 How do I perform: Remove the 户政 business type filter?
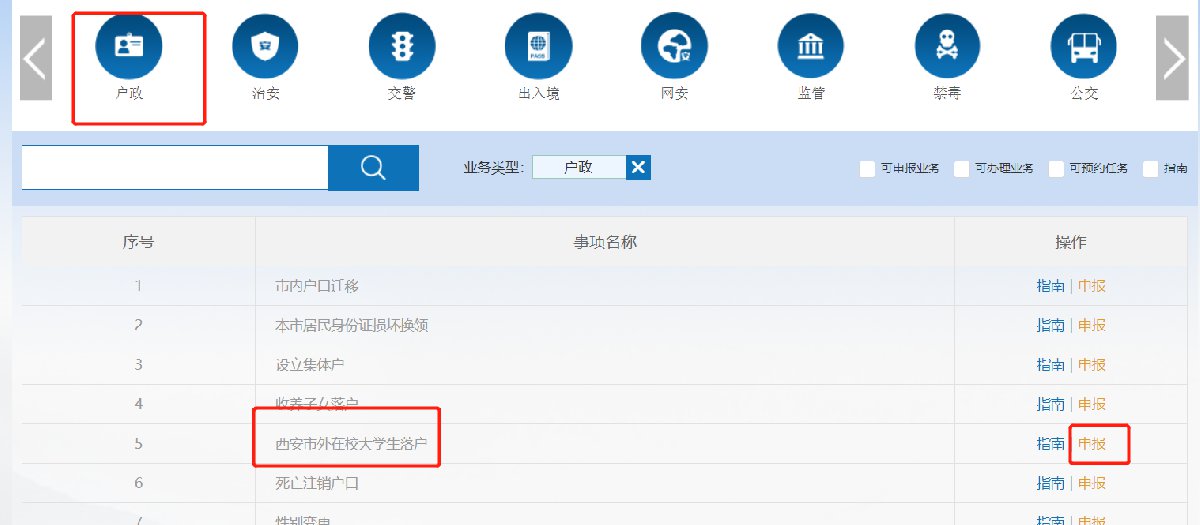(x=639, y=167)
